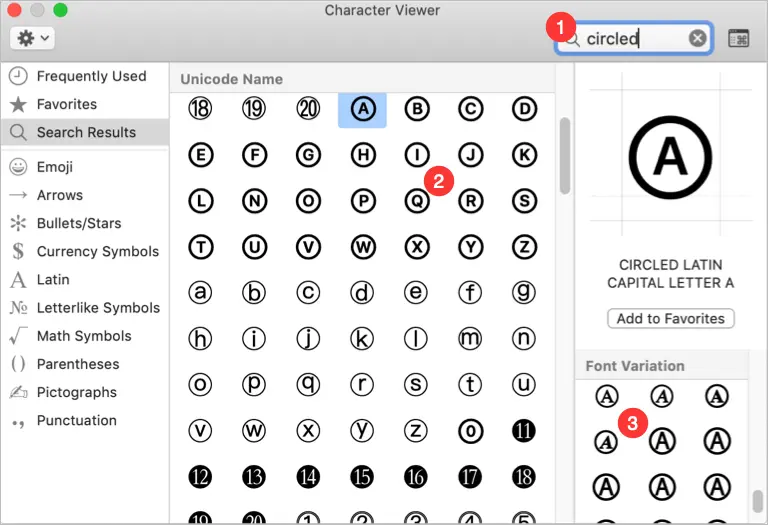The image size is (768, 525).
Task: Click the search field containing 'circled'
Action: (x=634, y=38)
